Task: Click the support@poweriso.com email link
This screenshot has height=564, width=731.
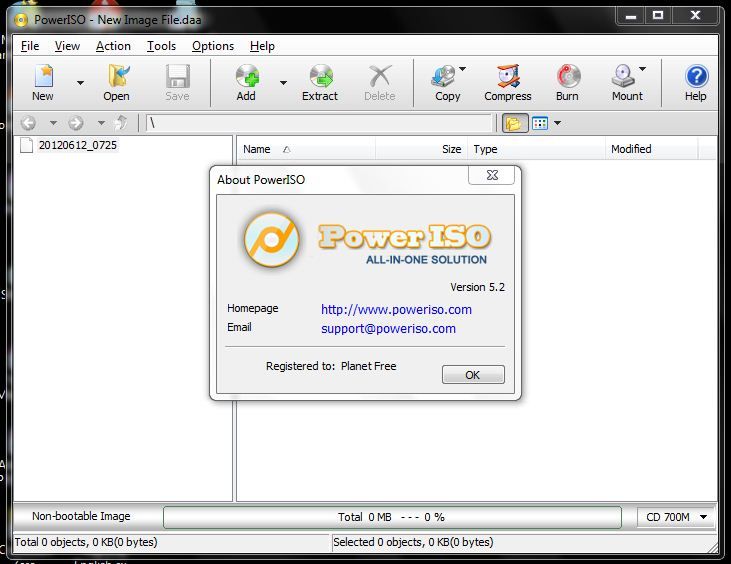Action: (388, 329)
